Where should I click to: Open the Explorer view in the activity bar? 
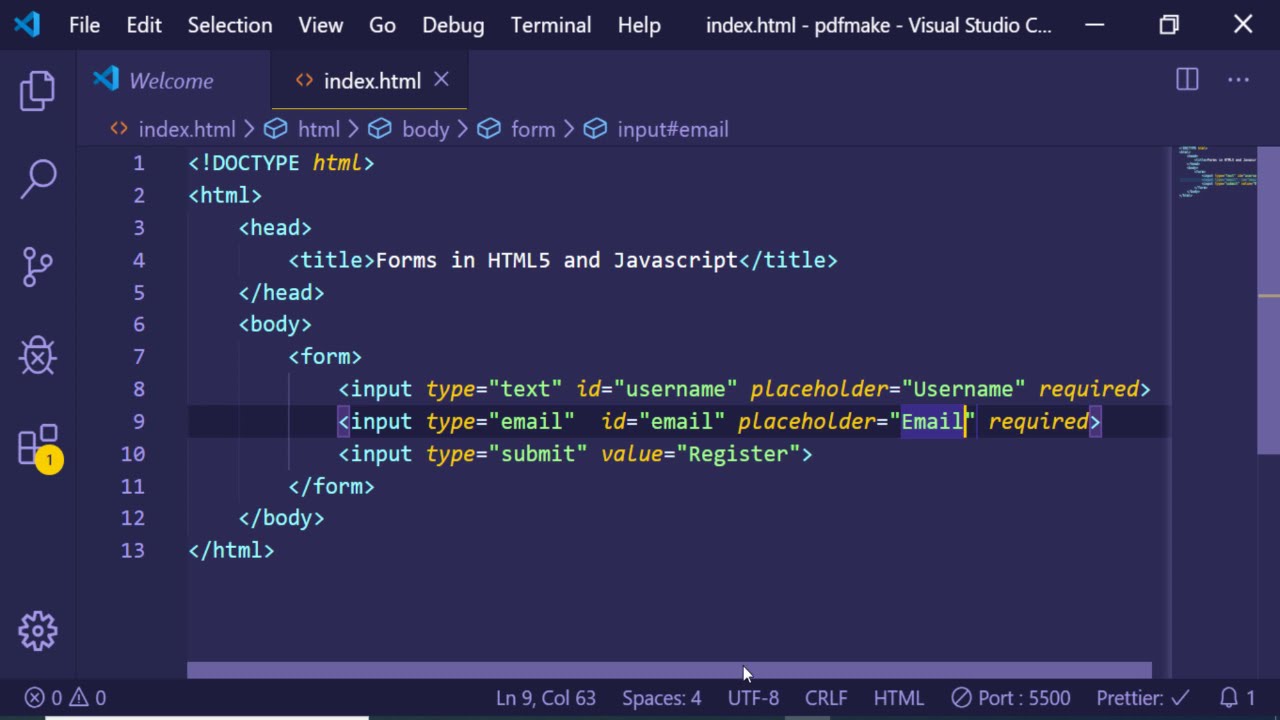point(38,91)
